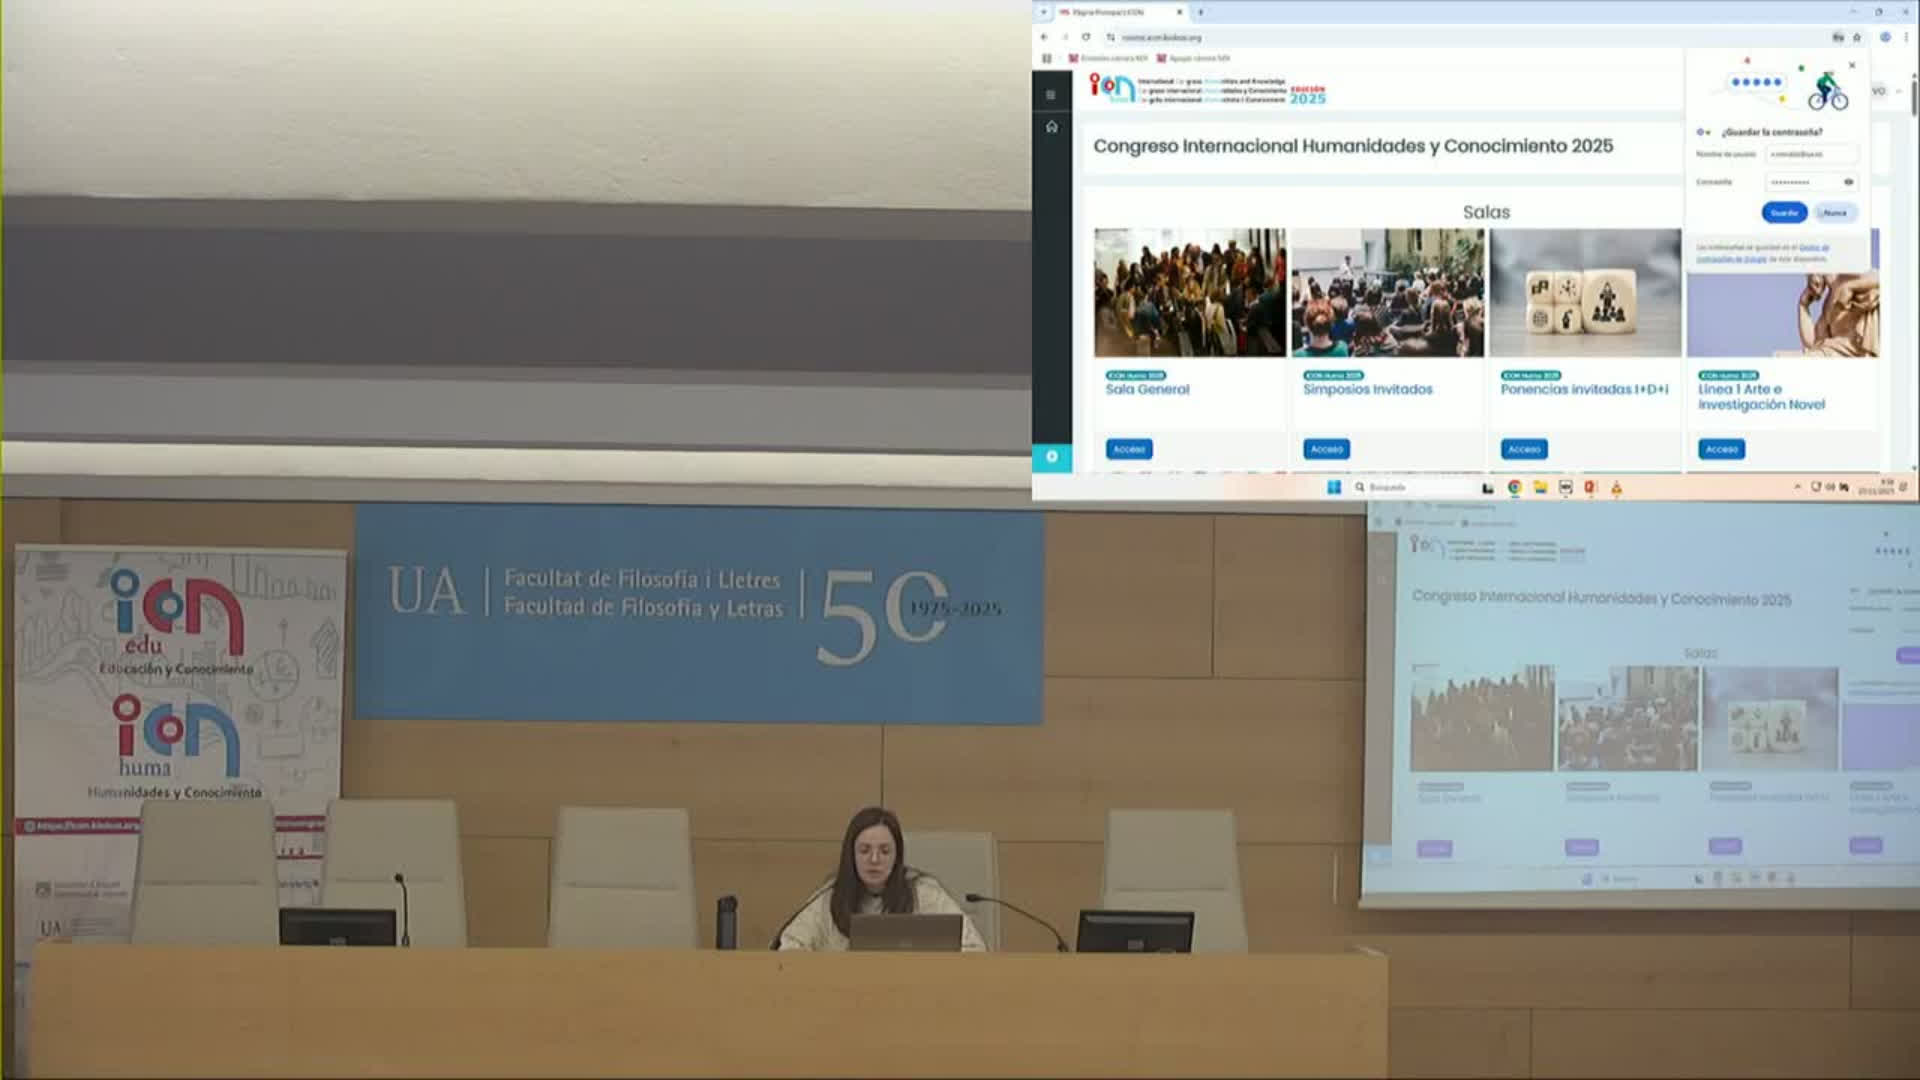
Task: Open the red Office app in taskbar
Action: [1590, 487]
